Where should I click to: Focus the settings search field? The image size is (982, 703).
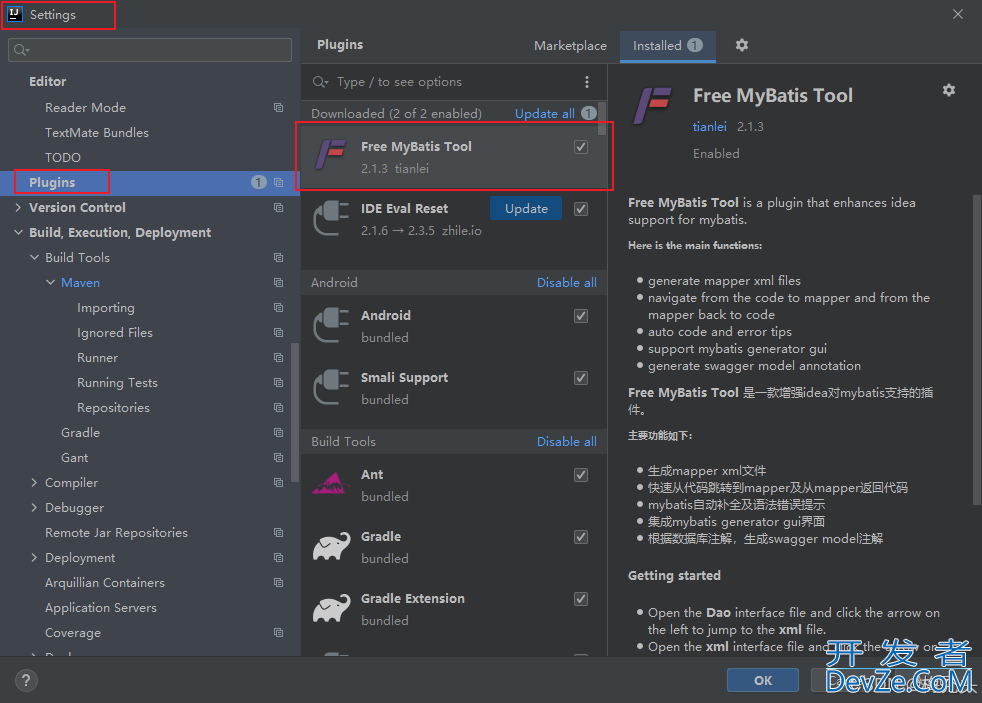tap(150, 50)
